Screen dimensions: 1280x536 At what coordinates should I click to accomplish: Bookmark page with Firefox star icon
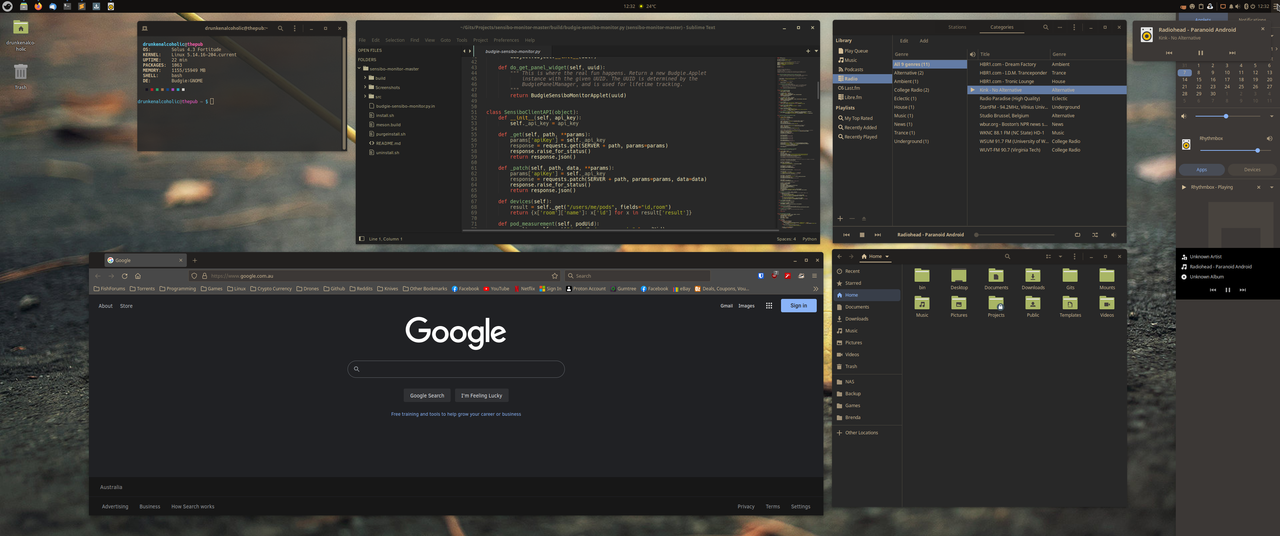point(555,276)
